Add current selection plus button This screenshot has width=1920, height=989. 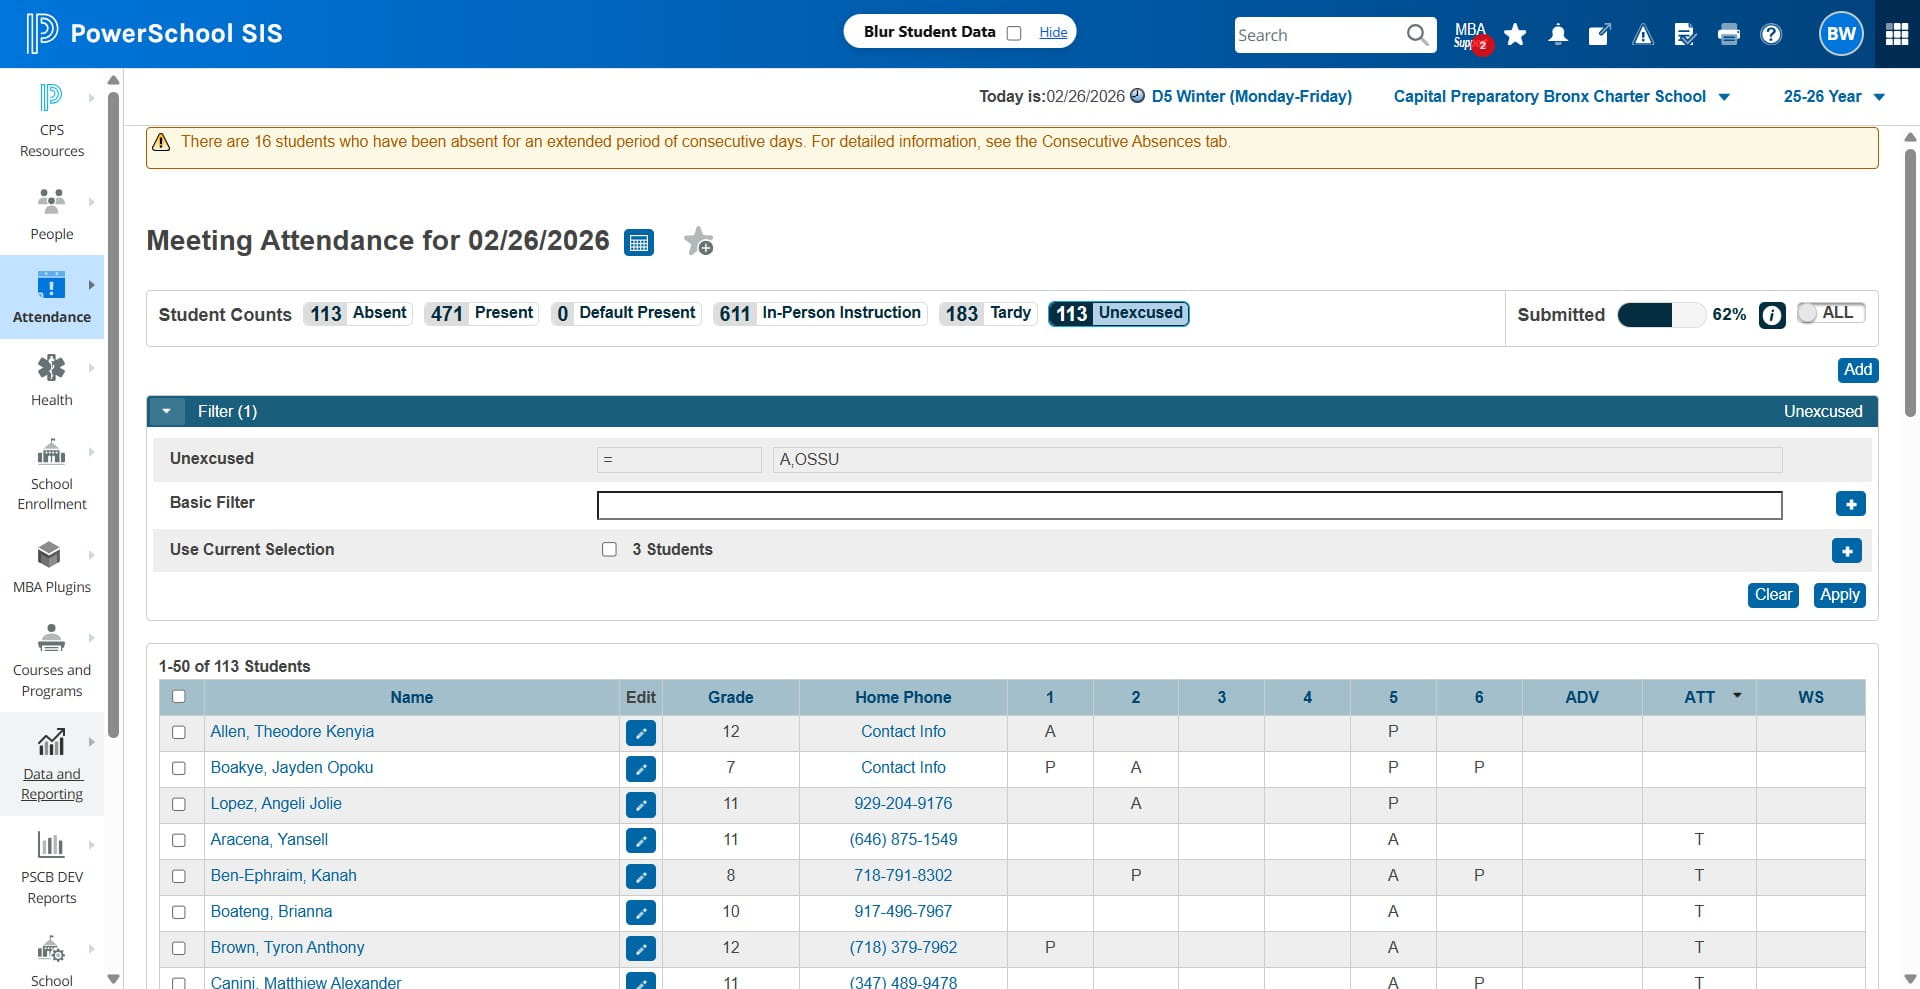pyautogui.click(x=1847, y=551)
